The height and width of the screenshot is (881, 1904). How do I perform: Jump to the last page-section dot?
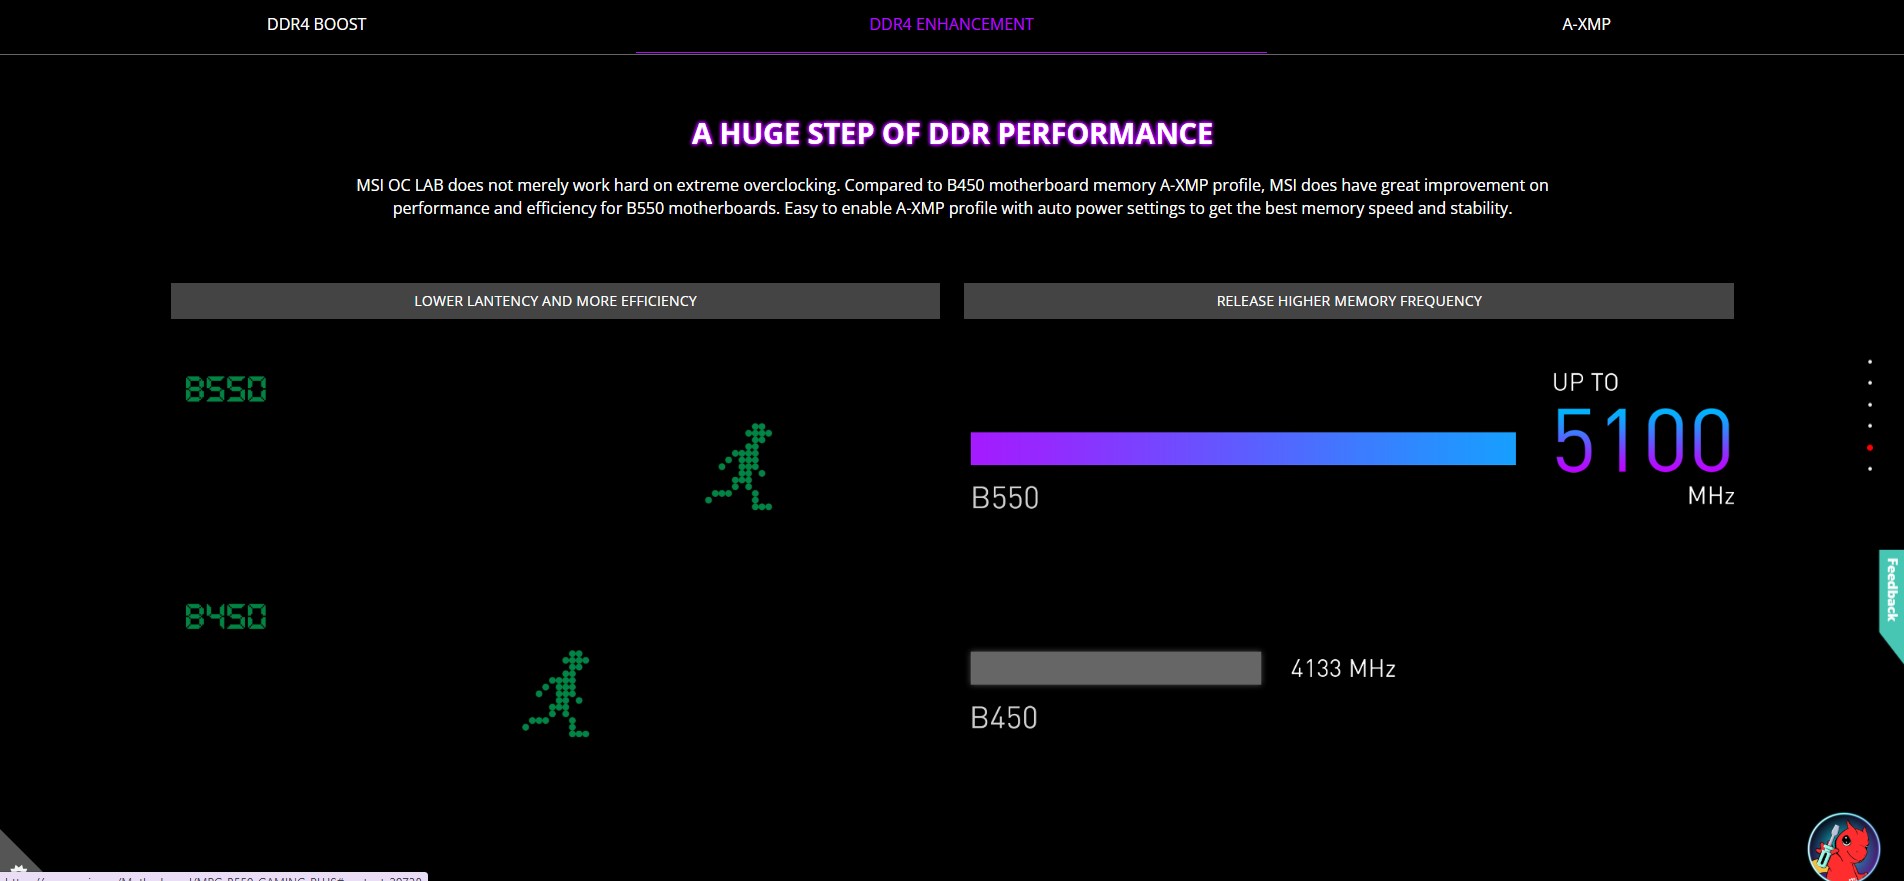pyautogui.click(x=1869, y=469)
